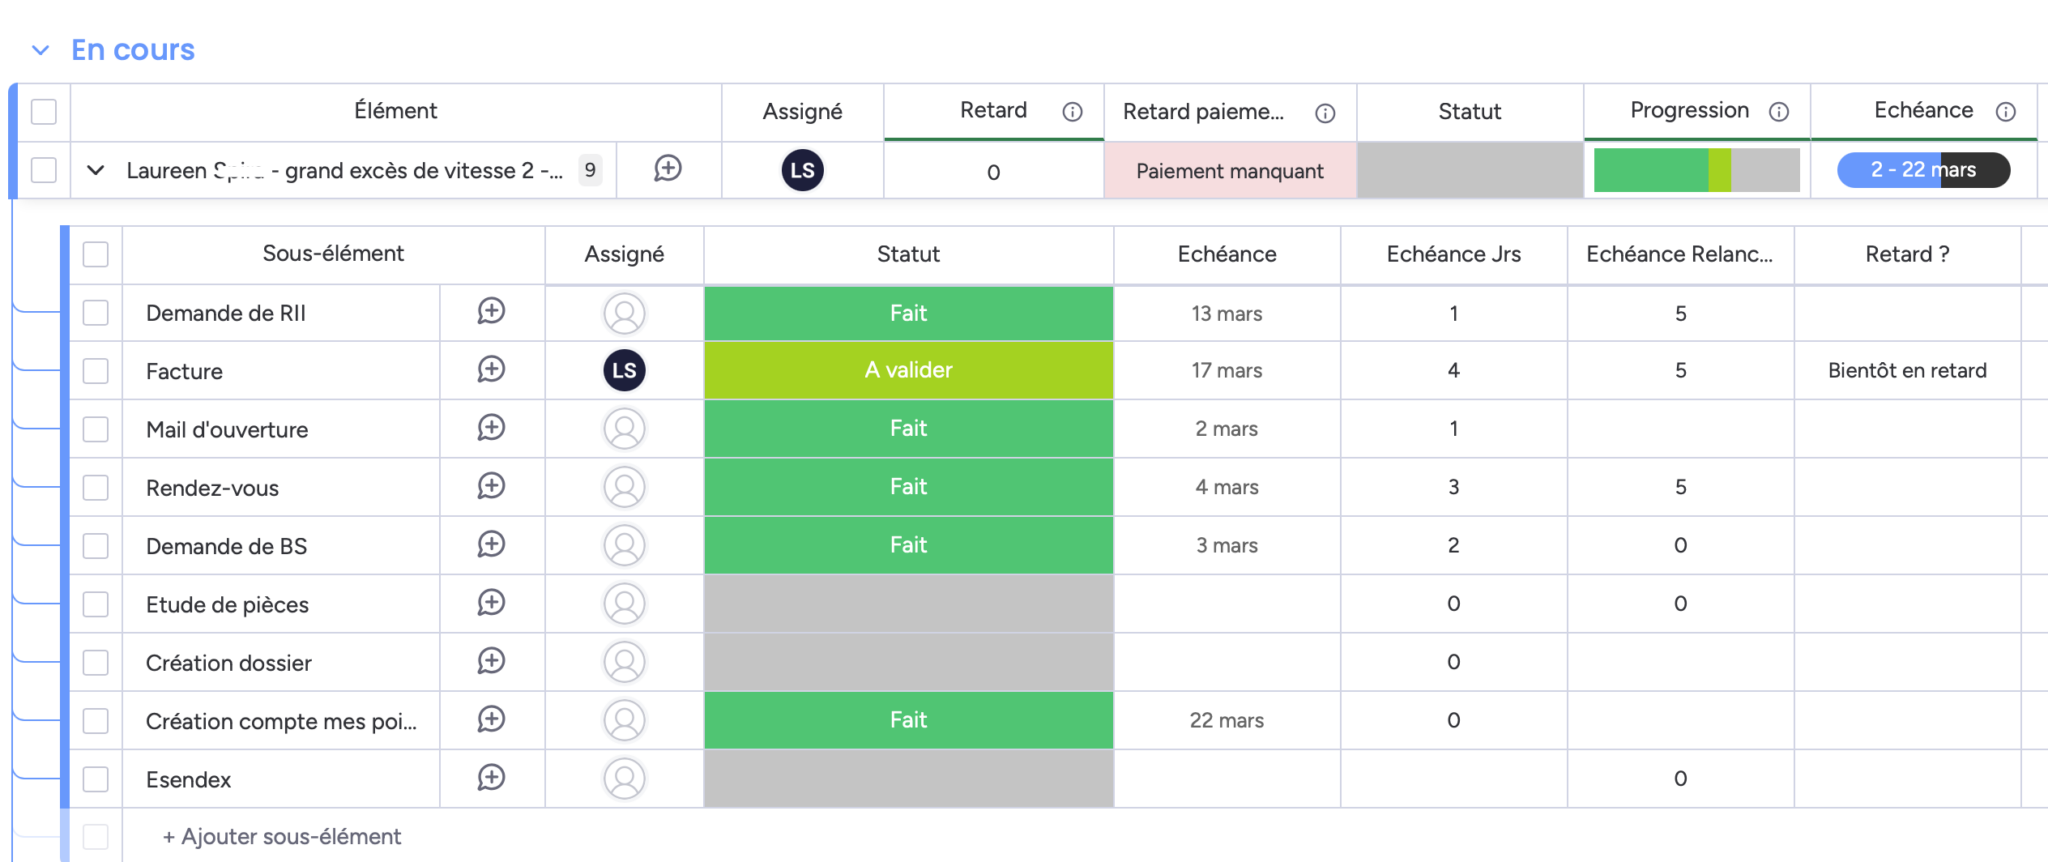Click the LS avatar on Facture row

(x=624, y=370)
